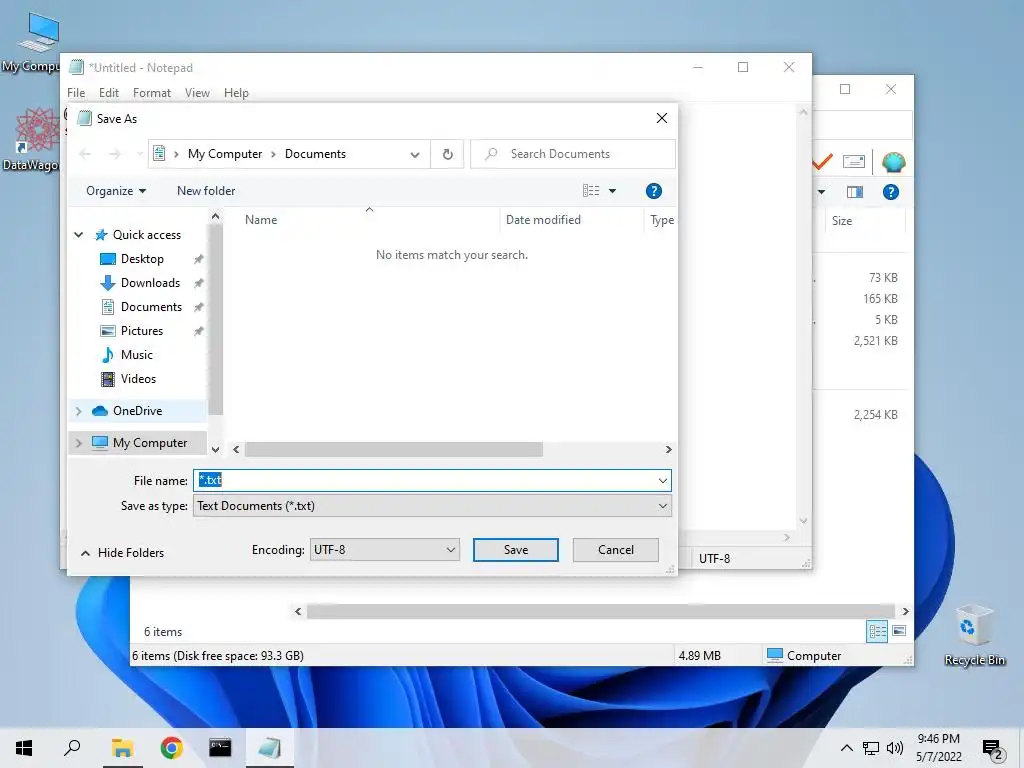Open File Explorer from the taskbar
The image size is (1024, 768).
tap(122, 748)
